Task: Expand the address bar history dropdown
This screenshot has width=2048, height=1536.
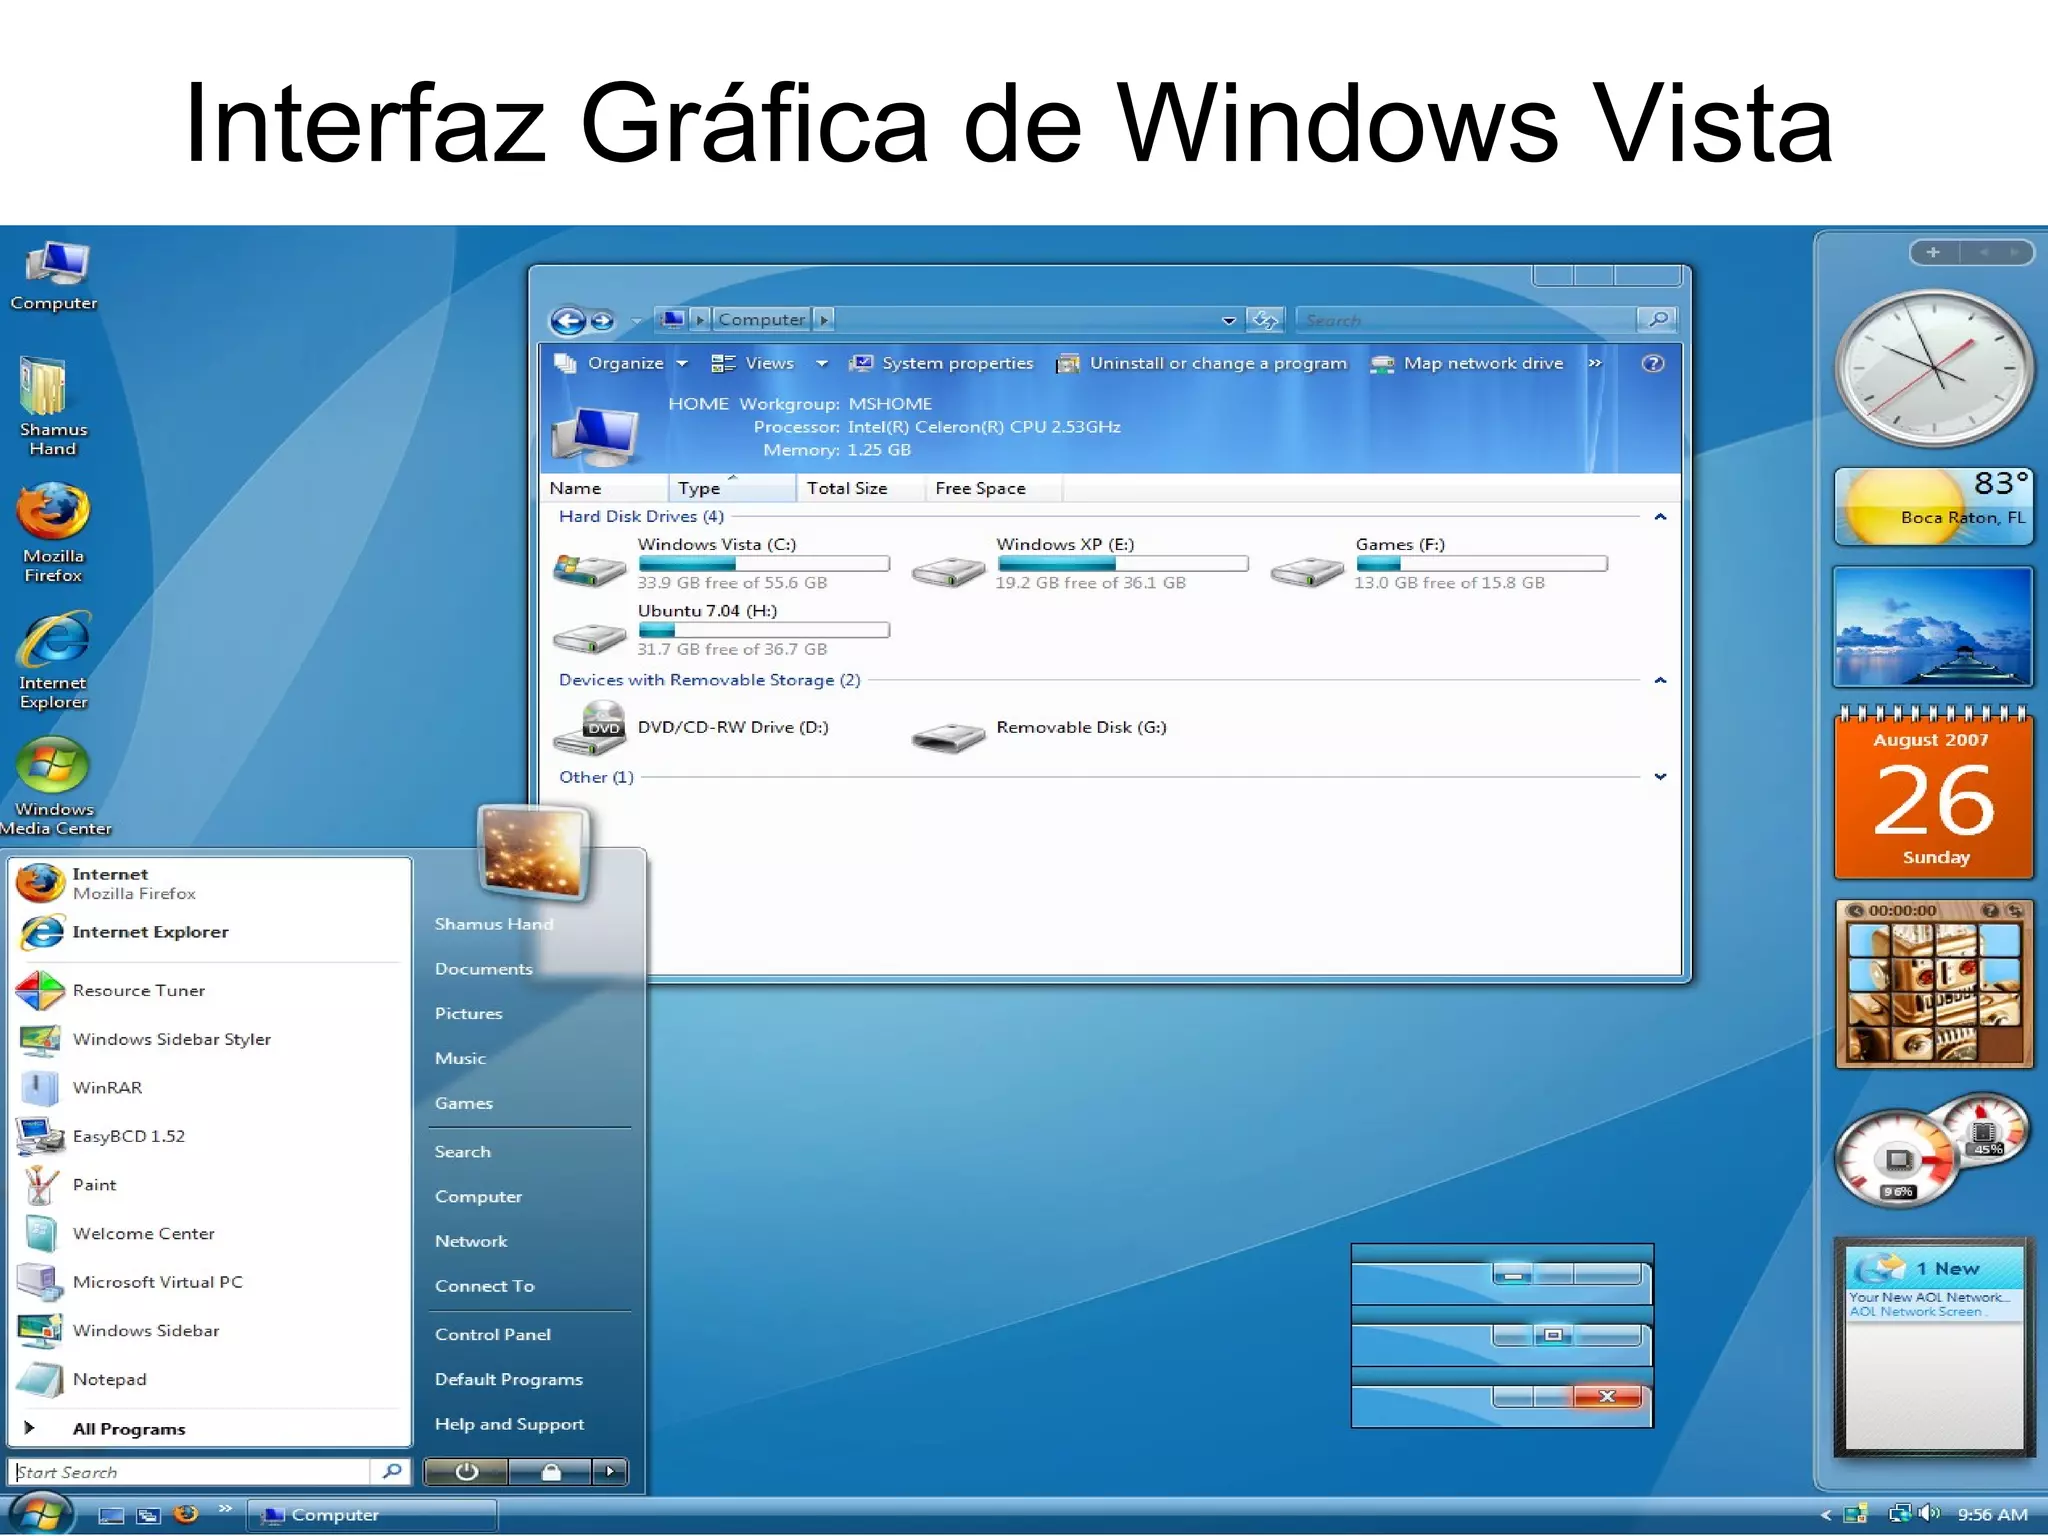Action: coord(1228,321)
